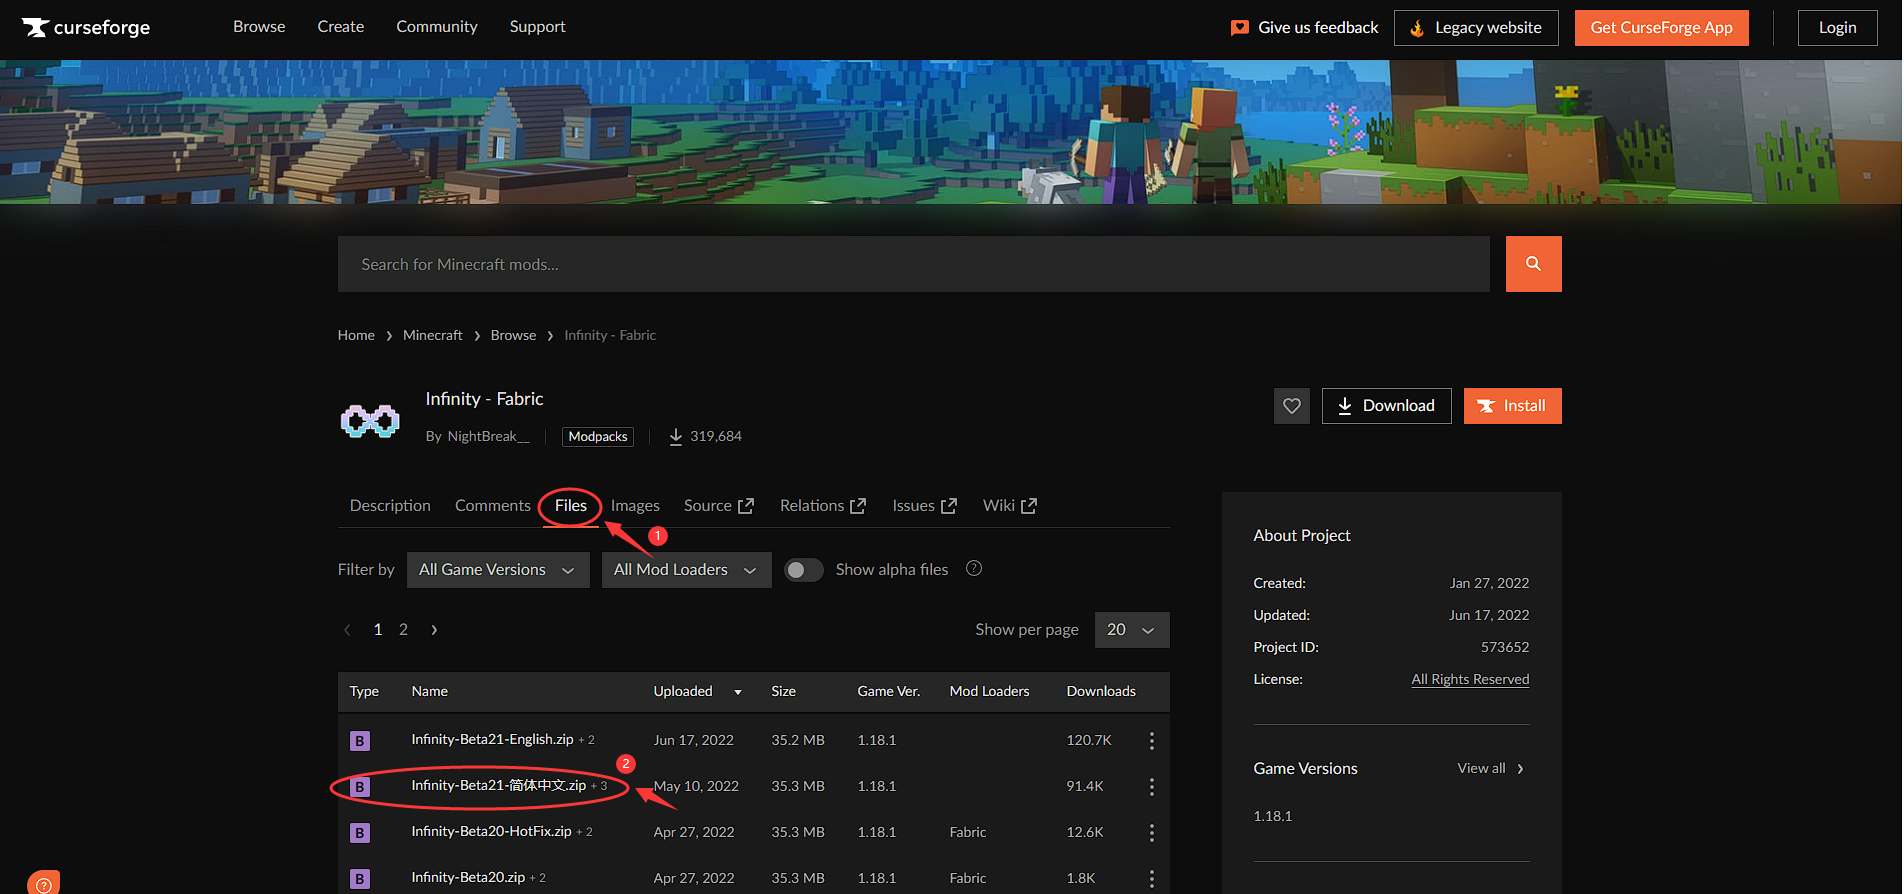Click Beta badge of Infinity-Beta20-HotFix.zip
Screen dimensions: 1904x894
[360, 833]
